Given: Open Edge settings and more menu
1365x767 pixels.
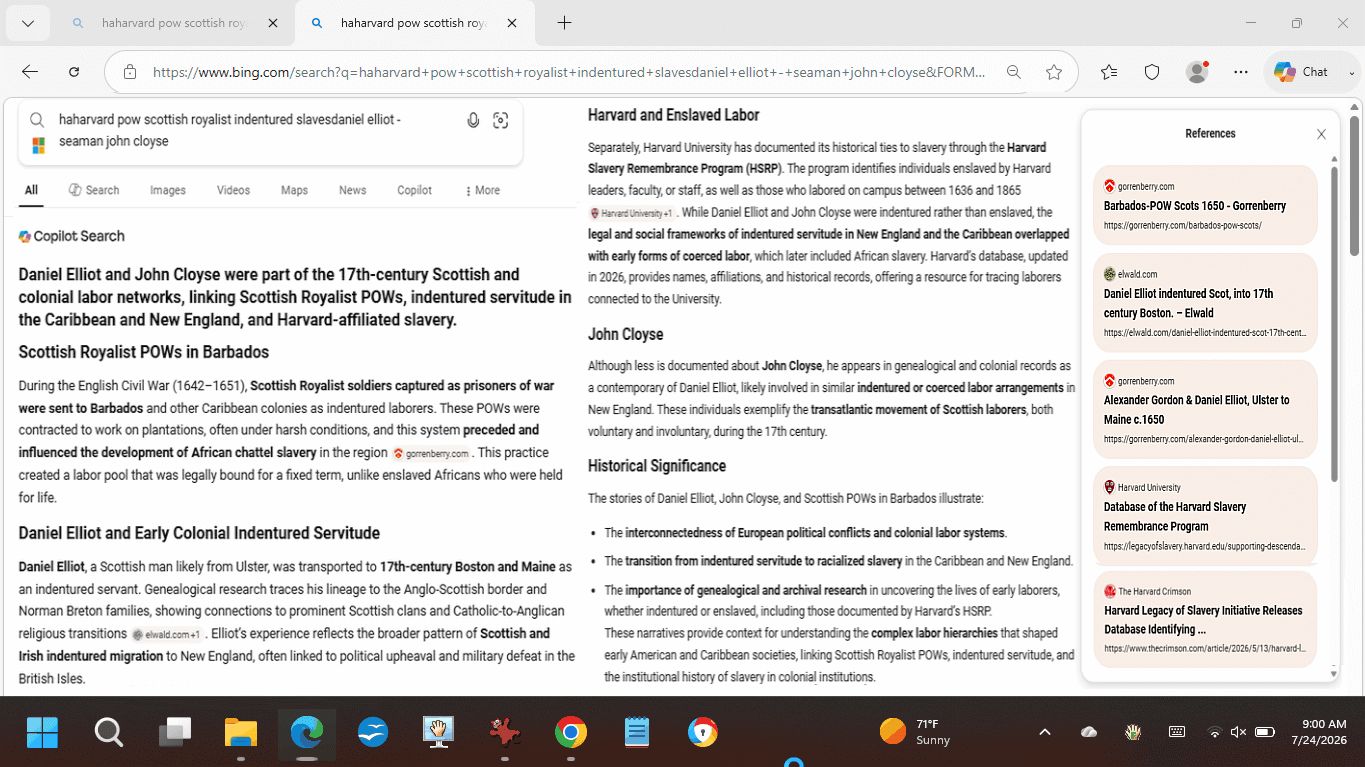Looking at the screenshot, I should click(x=1241, y=72).
